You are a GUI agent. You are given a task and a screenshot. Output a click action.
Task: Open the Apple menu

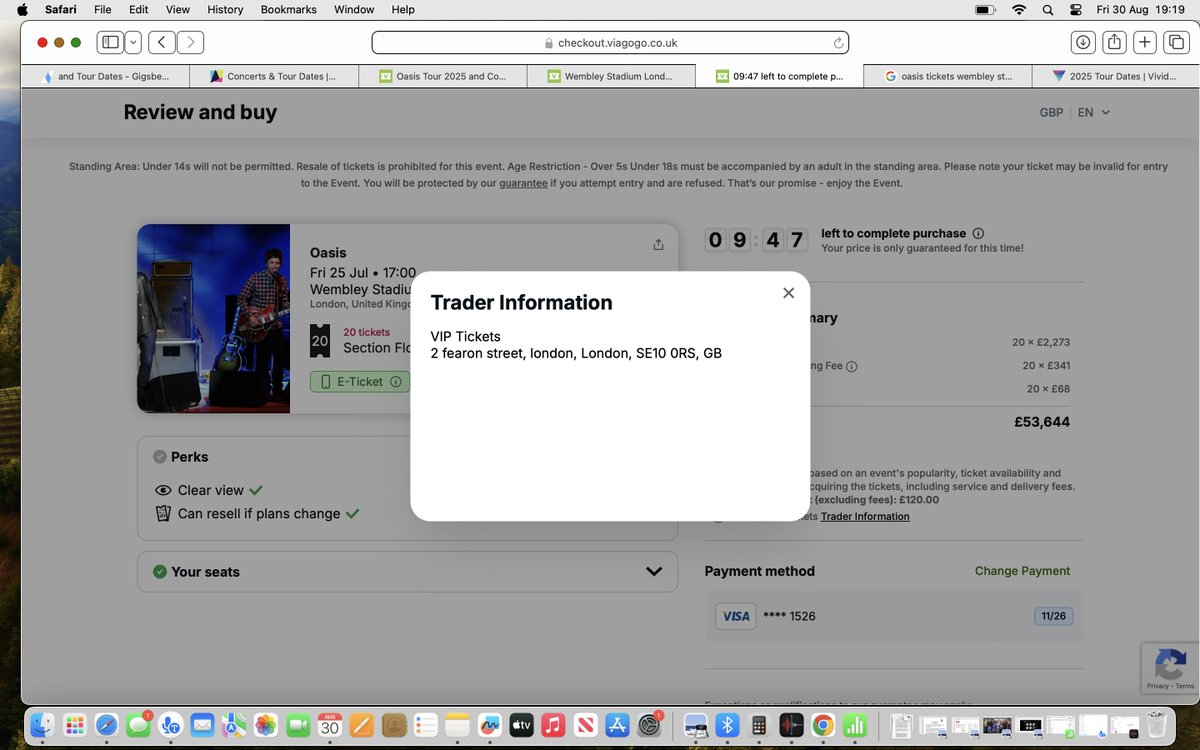coord(22,9)
